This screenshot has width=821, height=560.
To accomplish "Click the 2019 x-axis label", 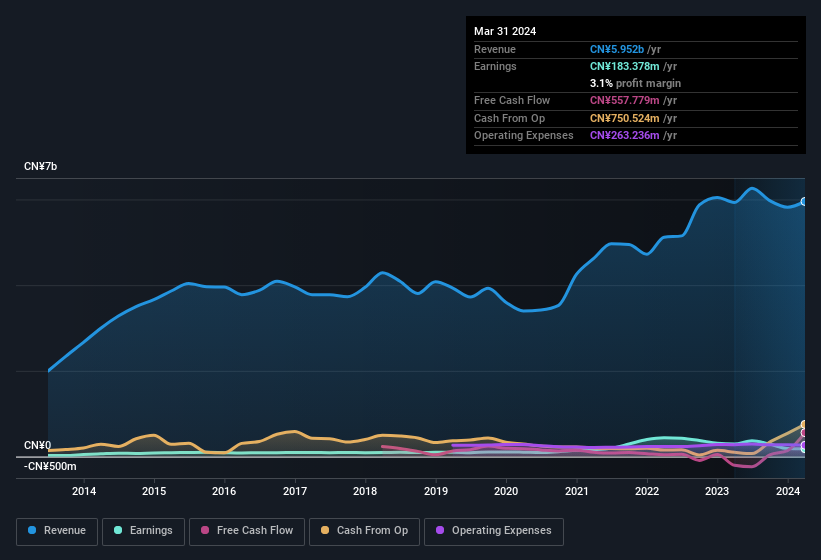I will tap(436, 491).
